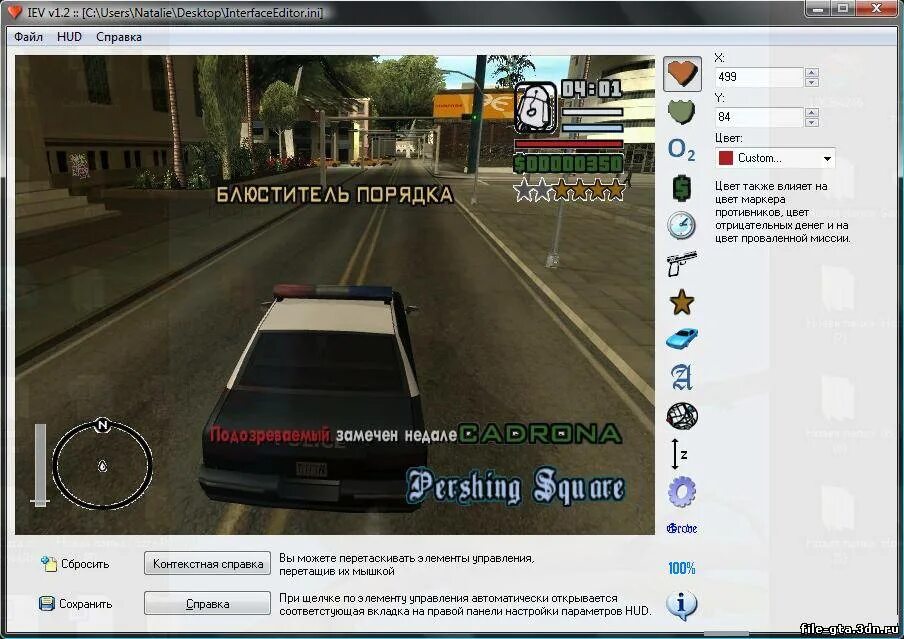Open the gothic letter A zone name settings
904x639 pixels.
(681, 377)
